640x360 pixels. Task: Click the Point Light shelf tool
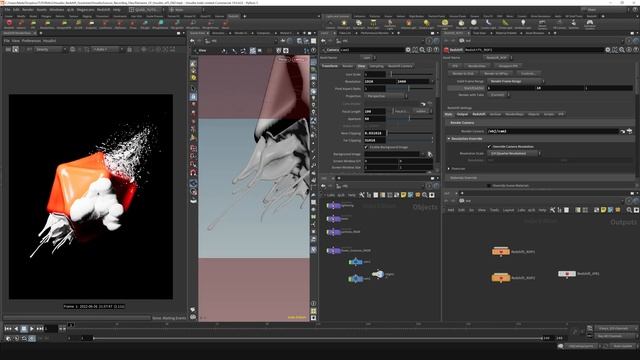click(344, 24)
